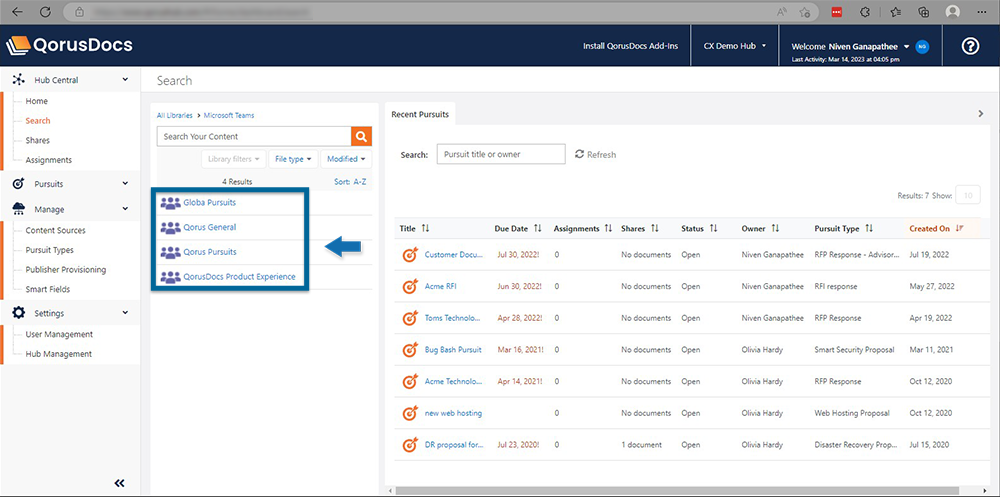Screen dimensions: 1000x497
Task: Click team icon beside QorusDocs Product Experience
Action: (170, 277)
